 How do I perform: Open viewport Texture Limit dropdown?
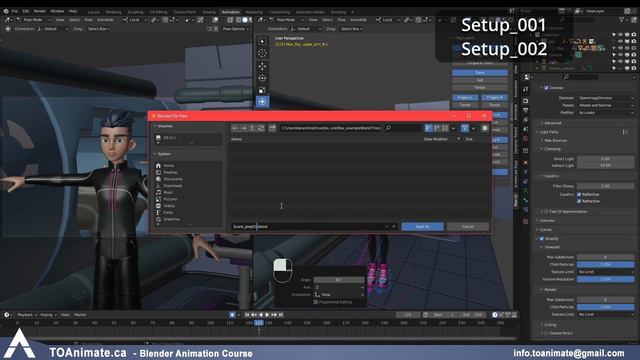[x=606, y=272]
